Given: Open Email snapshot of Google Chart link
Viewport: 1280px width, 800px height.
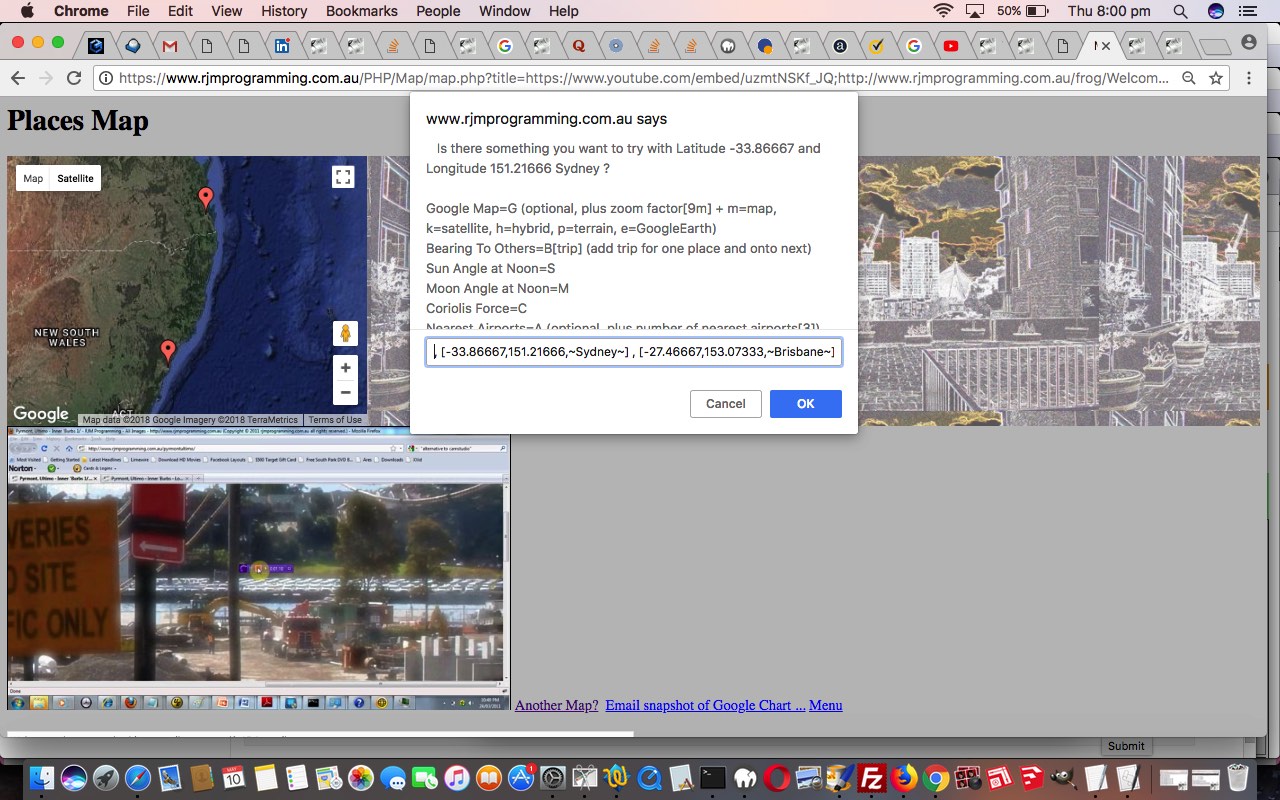Looking at the screenshot, I should click(705, 705).
